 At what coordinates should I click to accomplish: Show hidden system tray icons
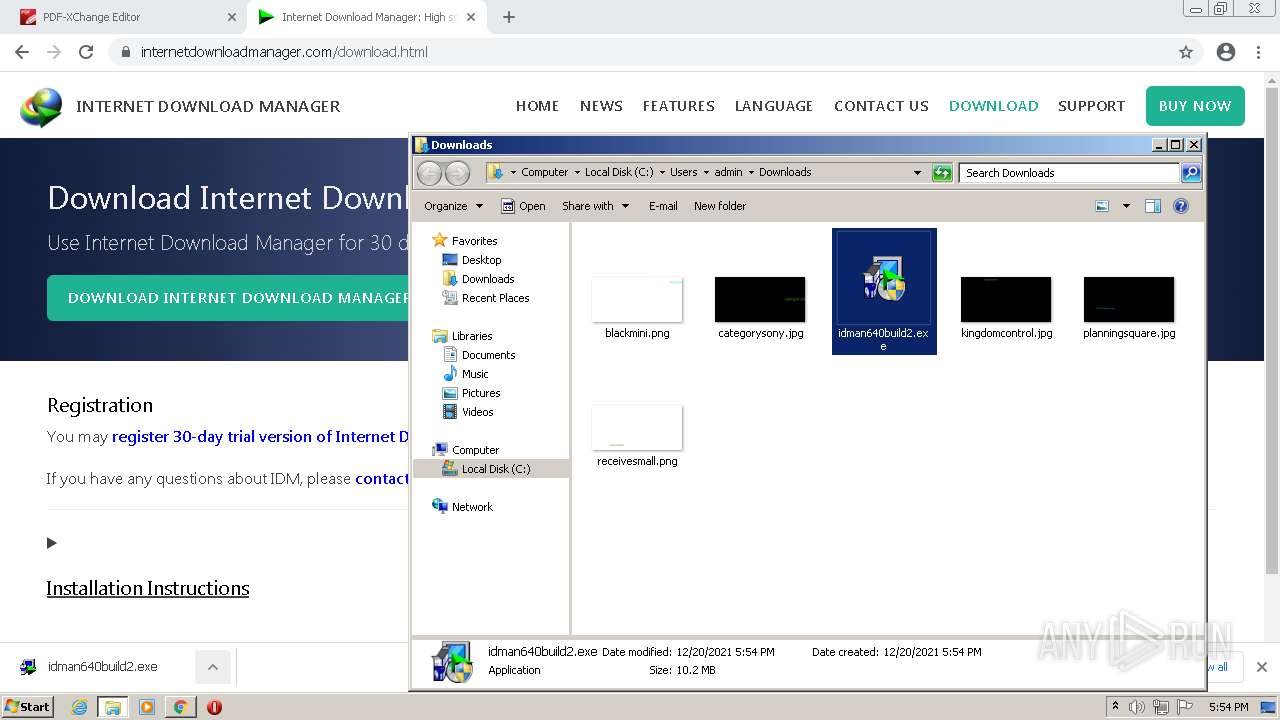(x=1115, y=707)
